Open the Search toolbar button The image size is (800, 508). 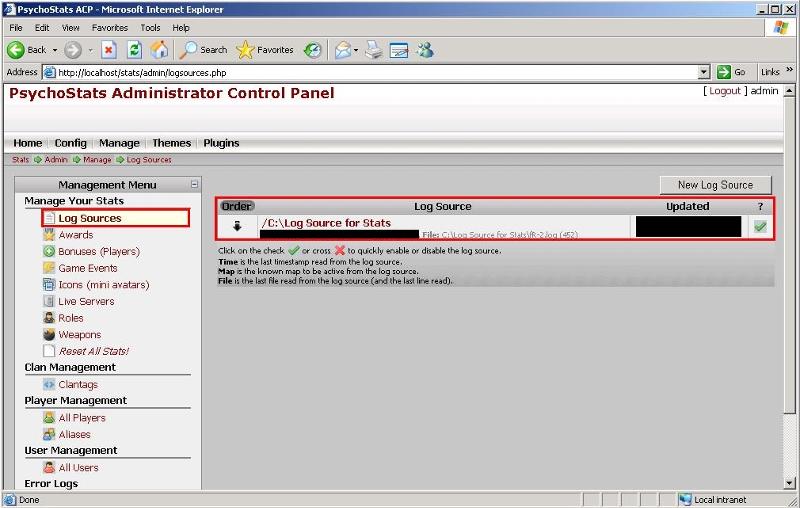pos(203,50)
